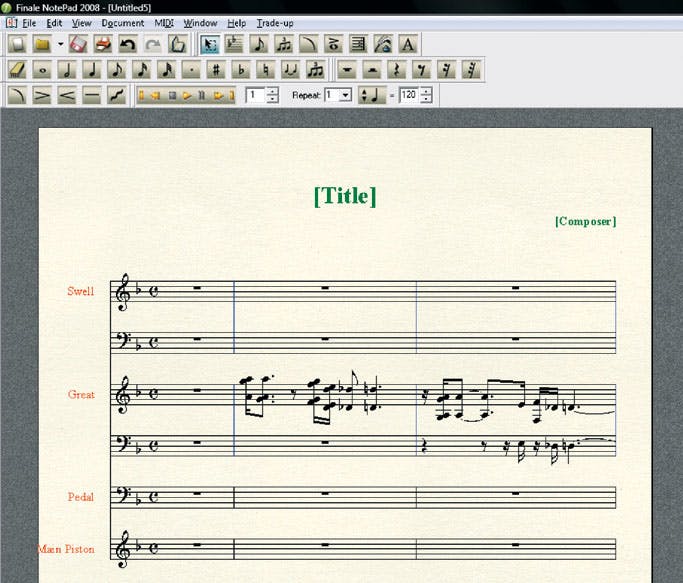Insert a thirty-second rest
Image resolution: width=683 pixels, height=583 pixels.
click(471, 70)
